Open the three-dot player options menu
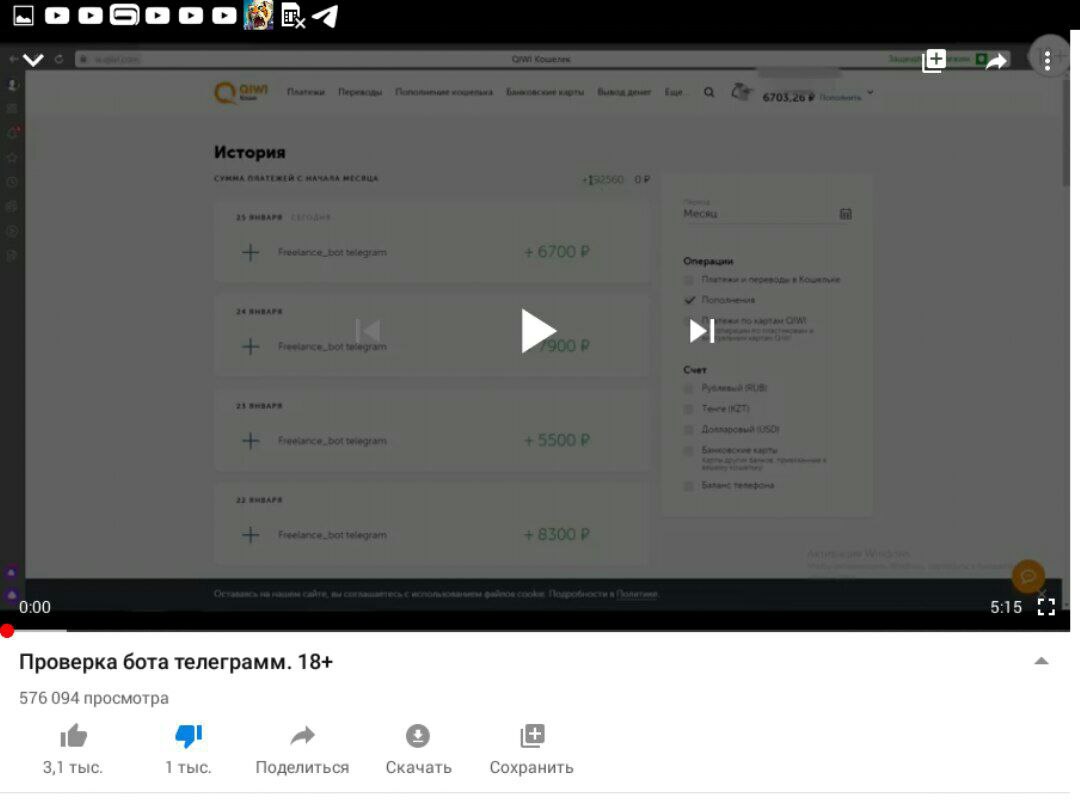The height and width of the screenshot is (800, 1080). point(1047,61)
